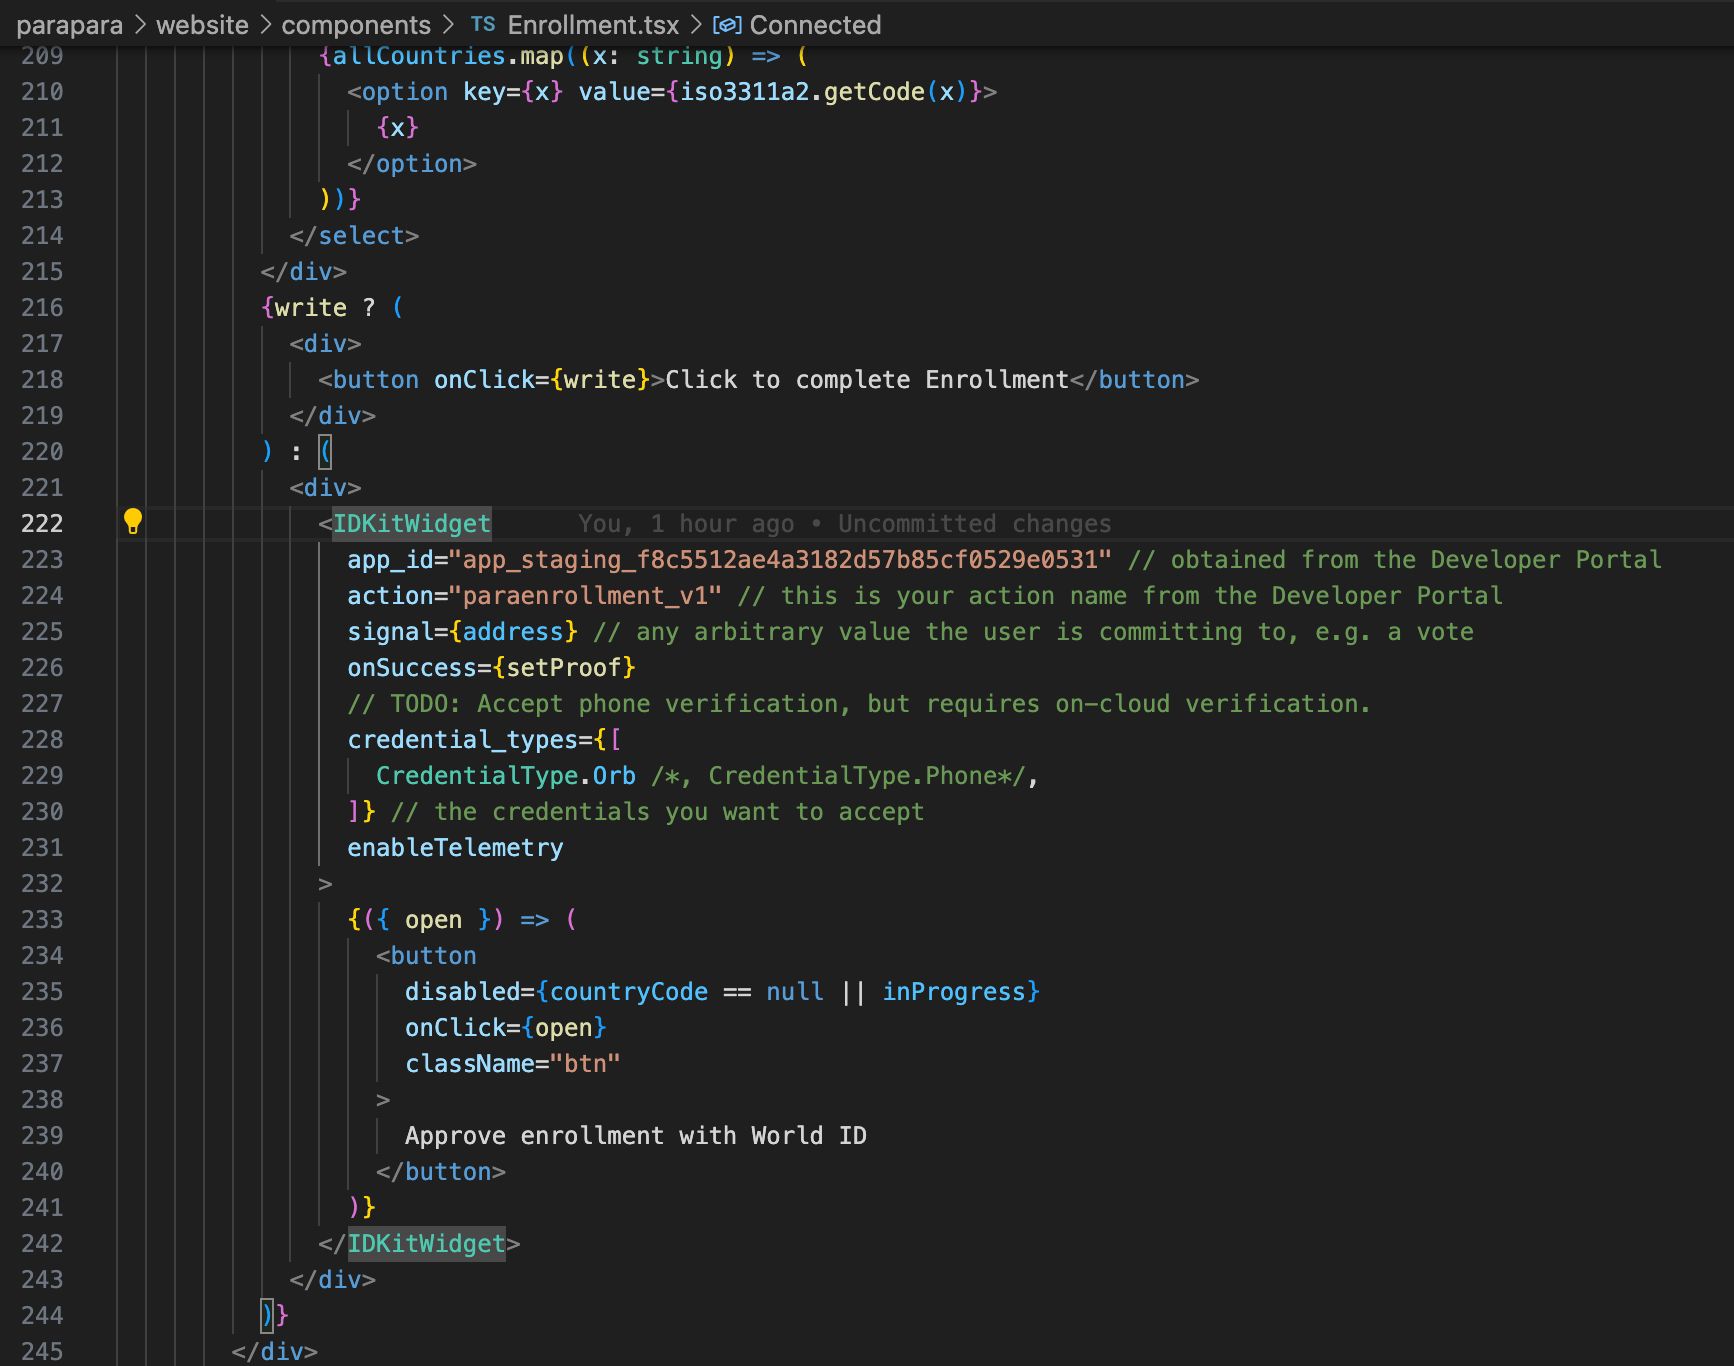Click the highlighted open parenthesis on line 220
The image size is (1734, 1366).
click(x=325, y=451)
